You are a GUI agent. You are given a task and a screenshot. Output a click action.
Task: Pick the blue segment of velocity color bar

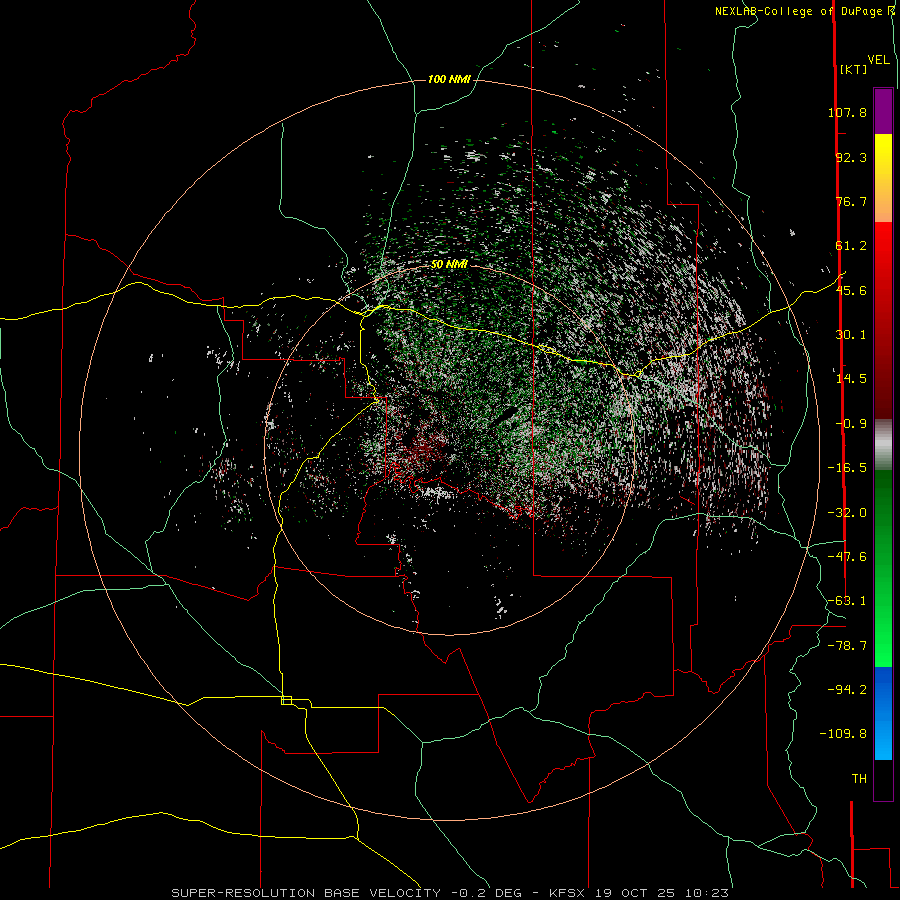pos(883,689)
